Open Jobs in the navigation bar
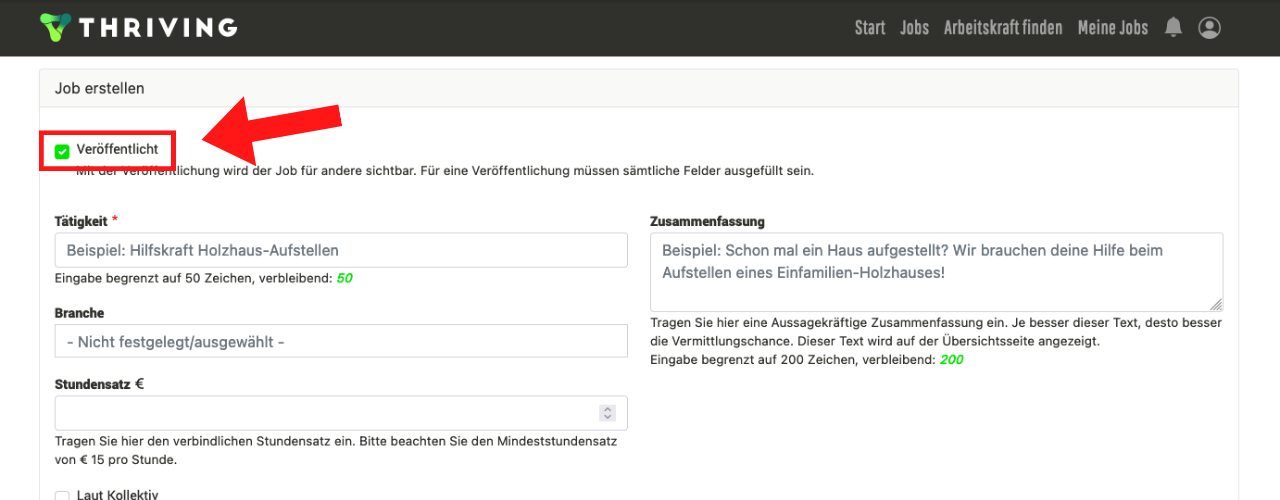The width and height of the screenshot is (1280, 500). point(914,27)
